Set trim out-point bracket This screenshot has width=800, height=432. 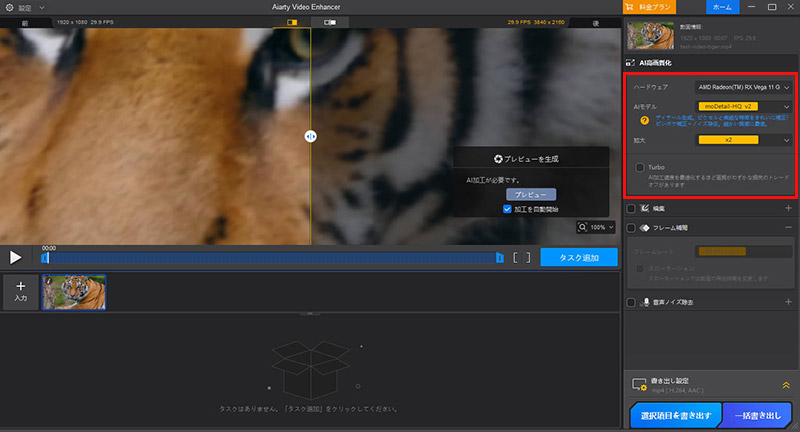pos(528,258)
